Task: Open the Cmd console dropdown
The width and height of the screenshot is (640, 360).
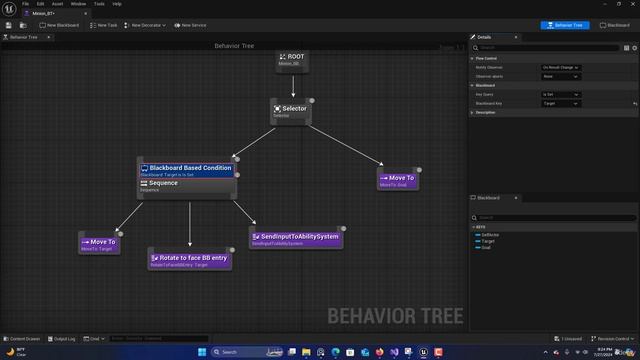Action: (94, 339)
